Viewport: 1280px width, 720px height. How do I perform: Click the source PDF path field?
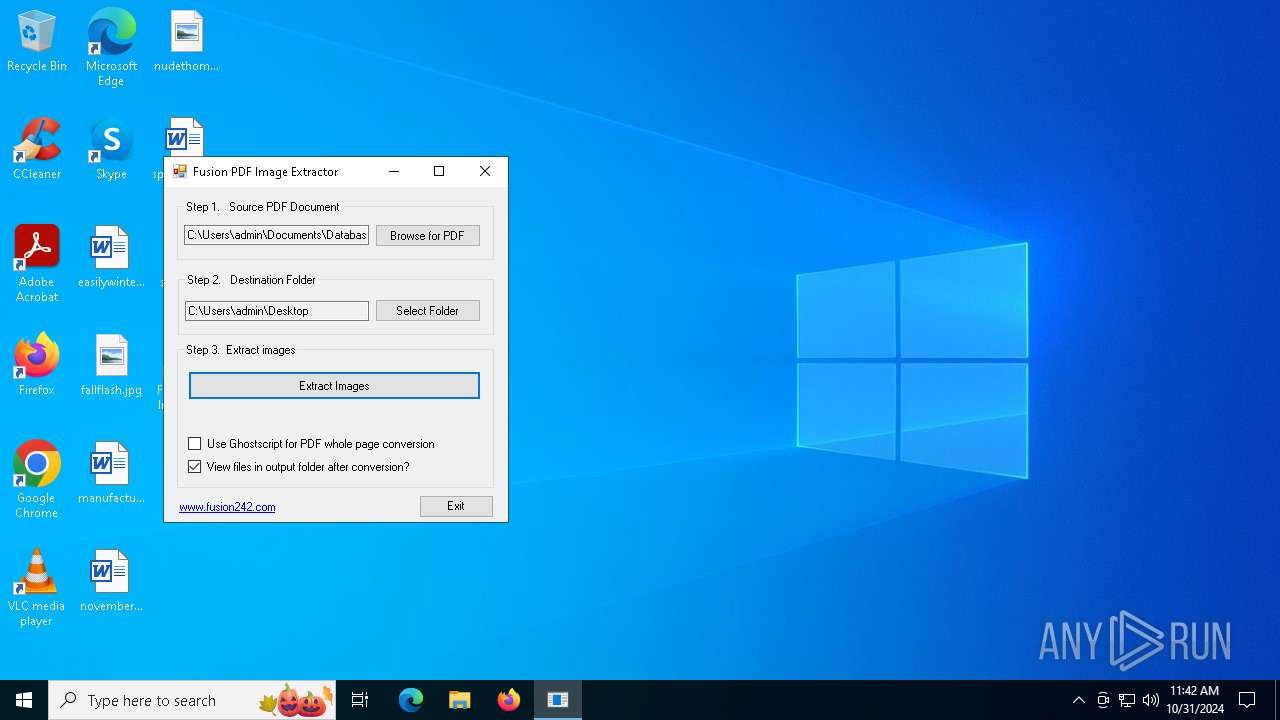click(x=277, y=235)
